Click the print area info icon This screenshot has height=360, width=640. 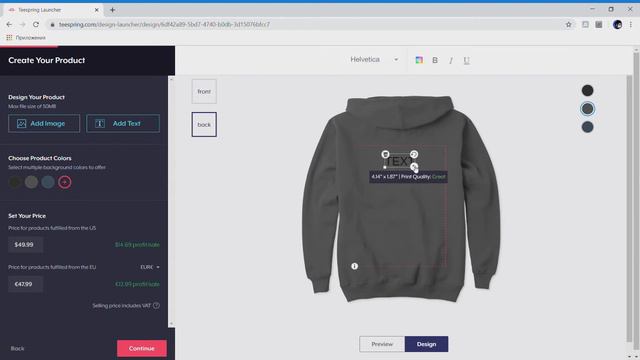(354, 266)
